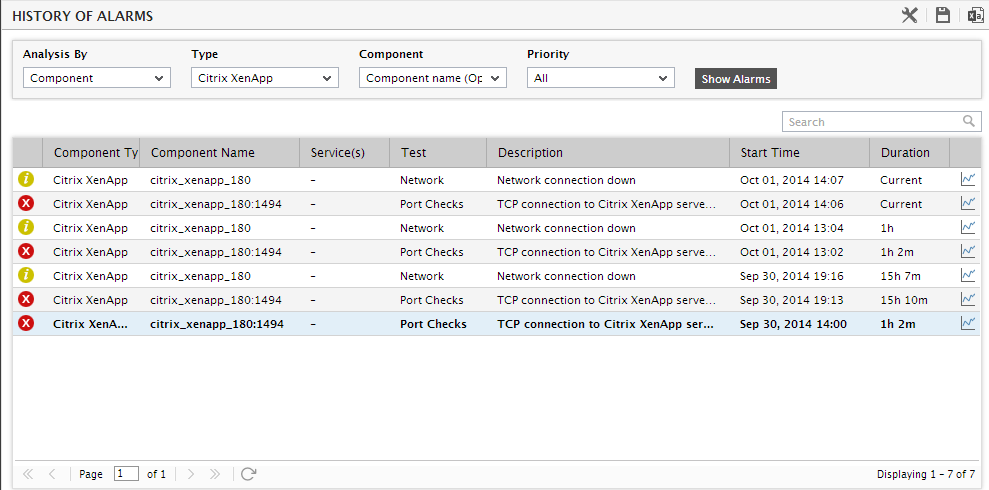Click red critical icon of Oct 01 13:02 row
Image resolution: width=989 pixels, height=490 pixels.
pos(26,251)
